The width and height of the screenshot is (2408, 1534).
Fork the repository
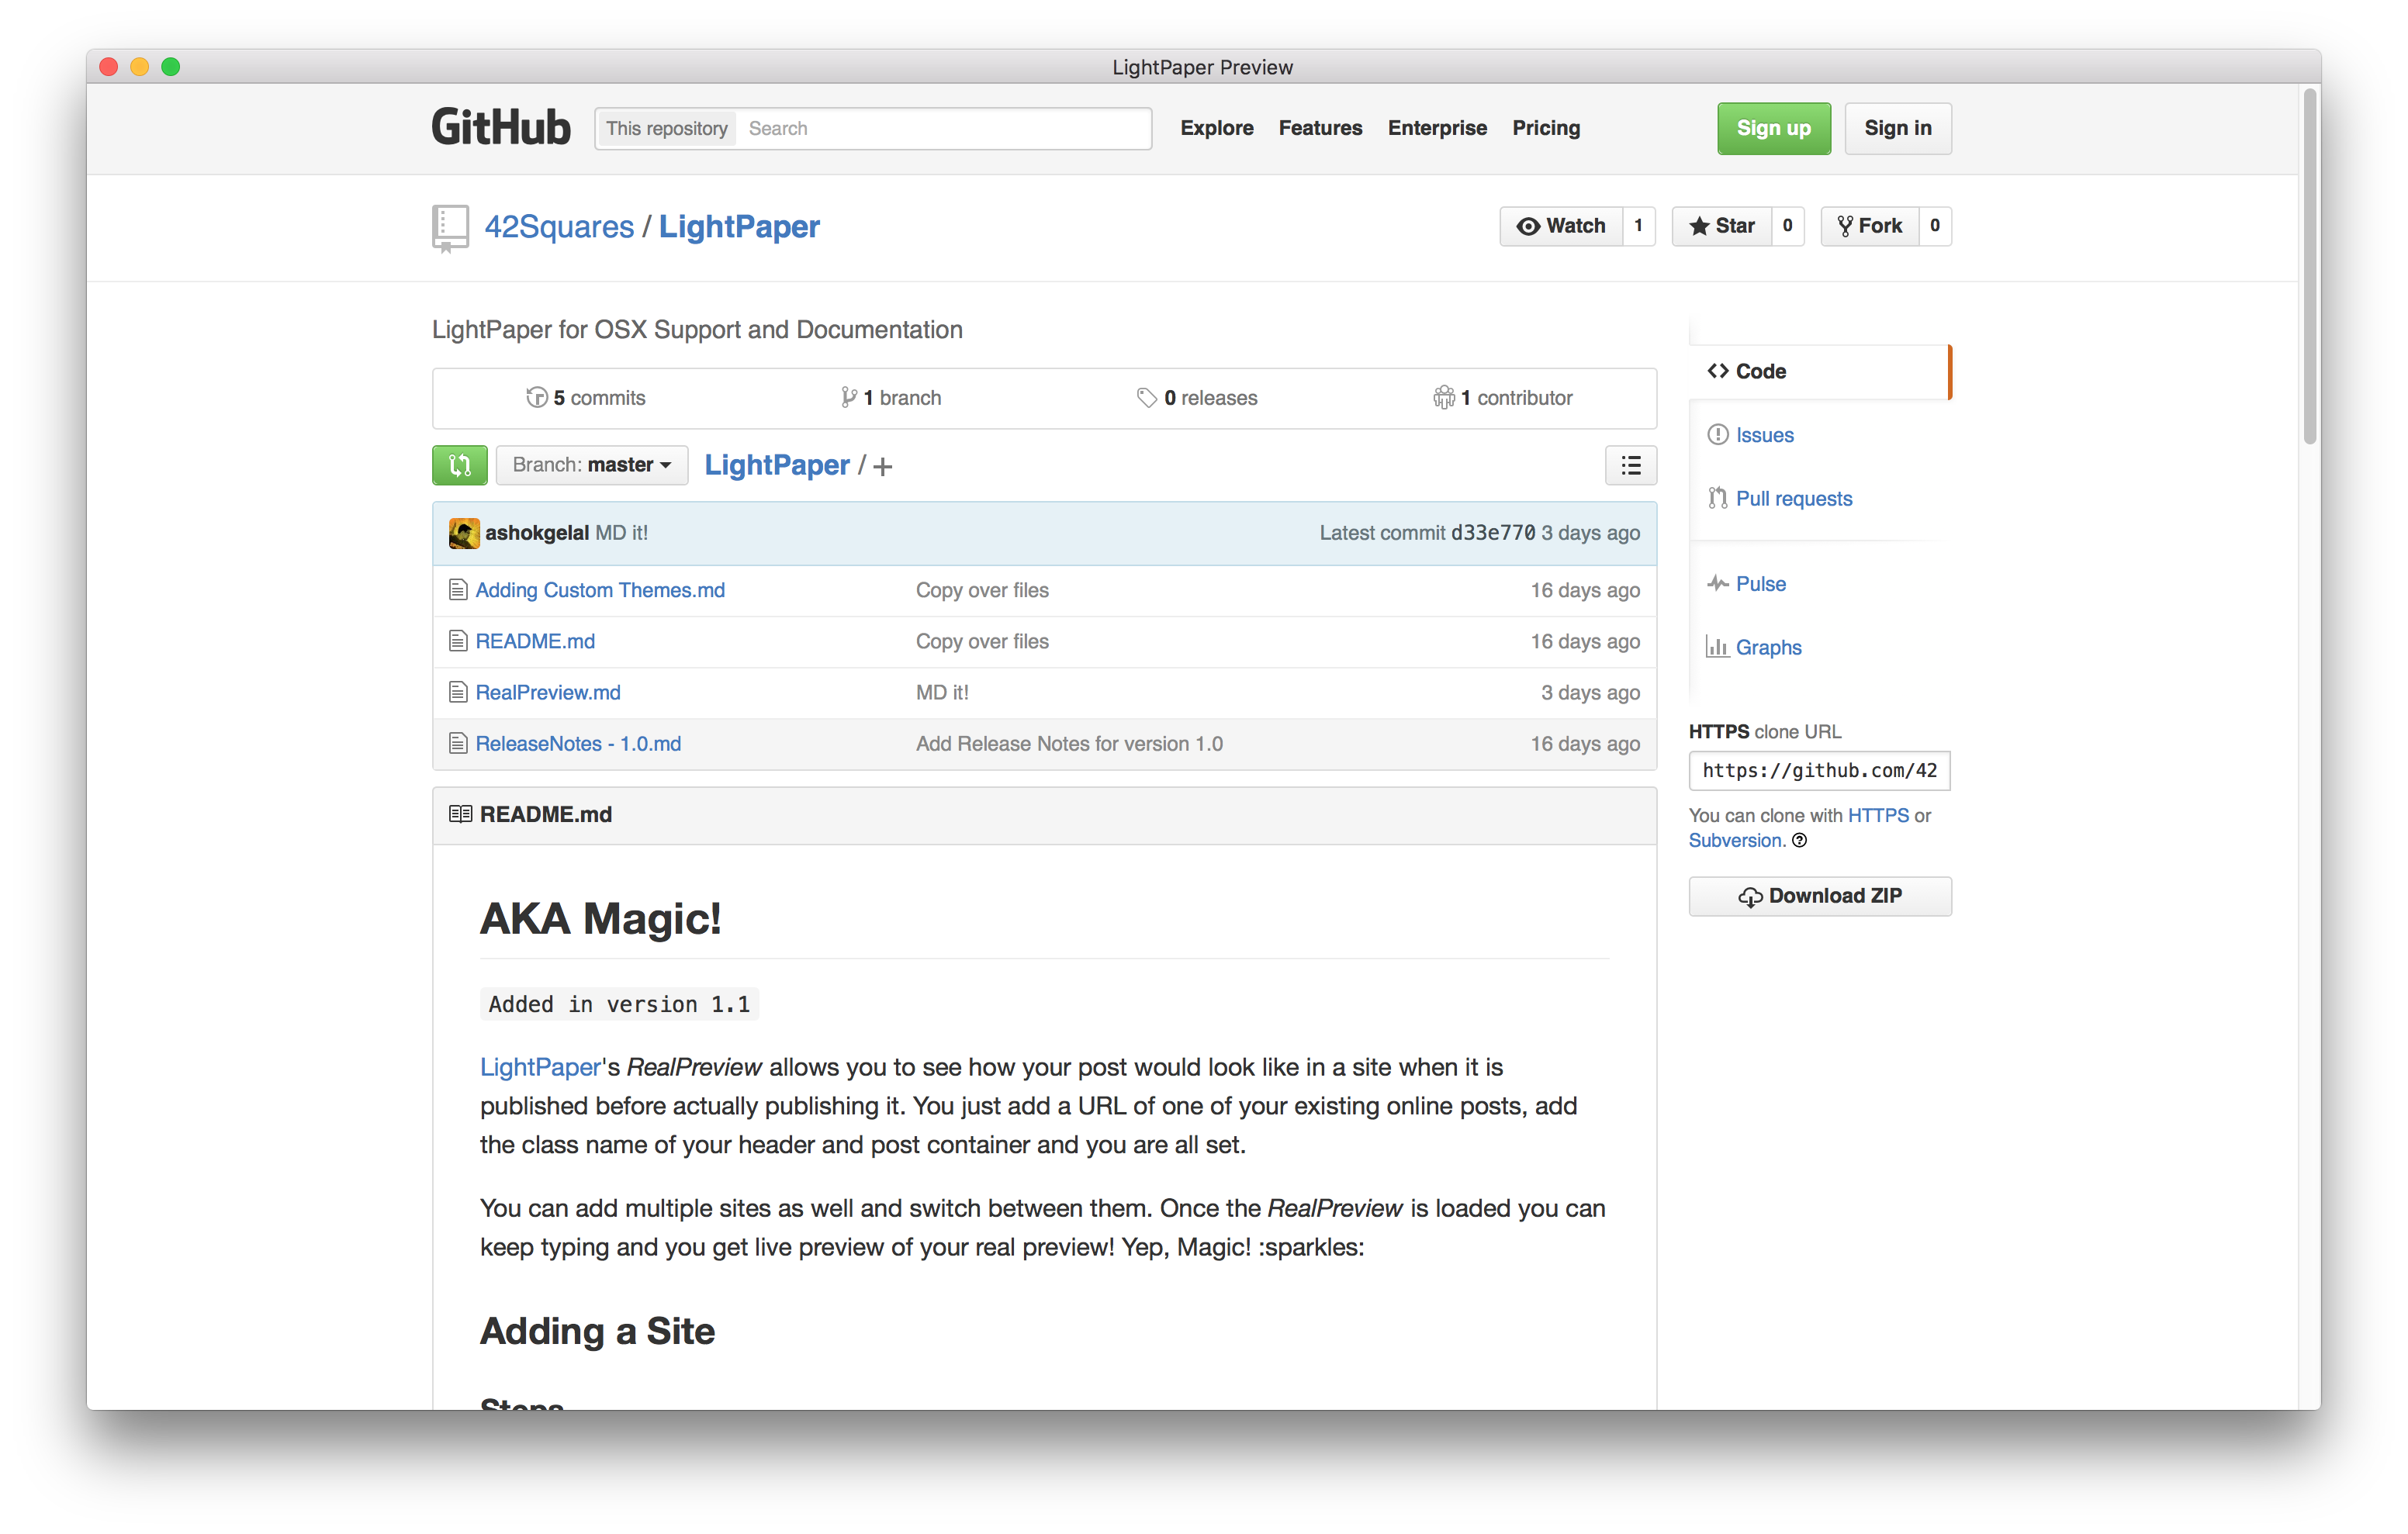point(1870,226)
